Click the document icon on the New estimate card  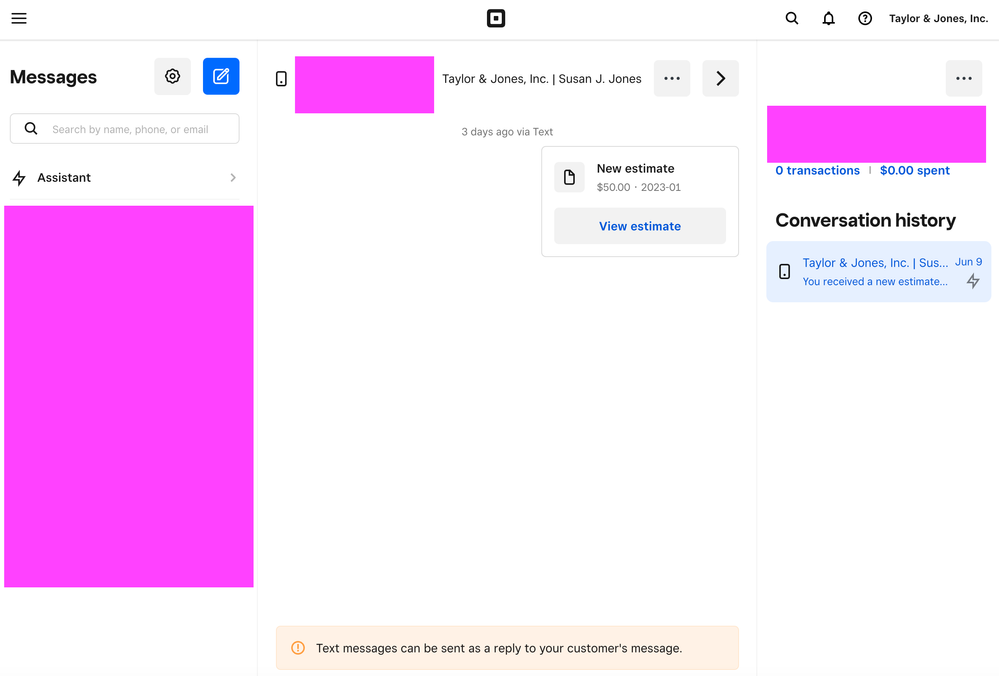[x=569, y=178]
